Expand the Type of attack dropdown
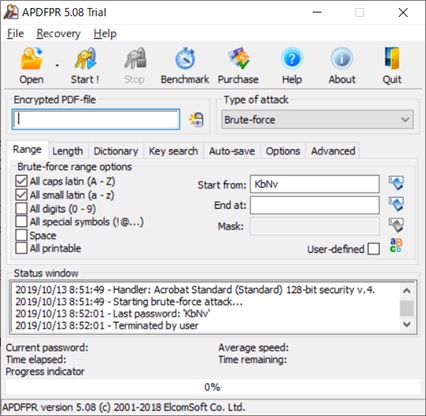This screenshot has height=416, width=426. pyautogui.click(x=317, y=120)
